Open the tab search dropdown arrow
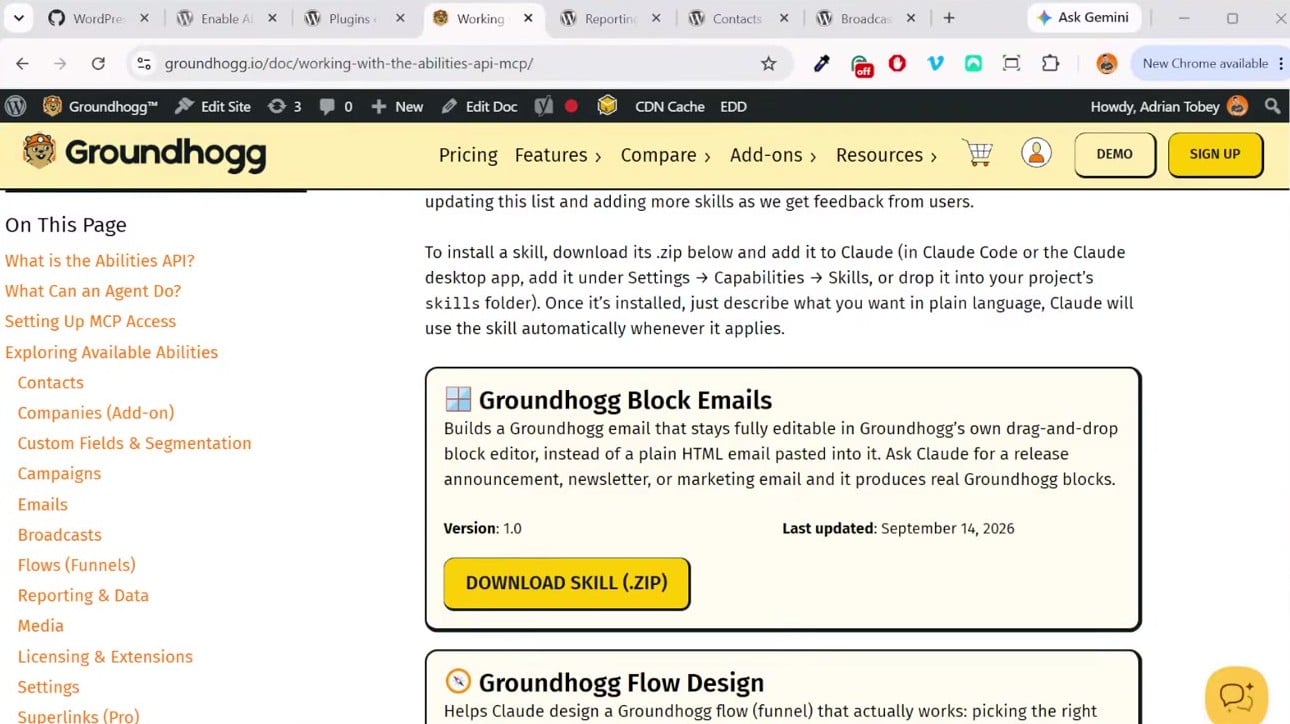Image resolution: width=1290 pixels, height=724 pixels. pyautogui.click(x=19, y=18)
